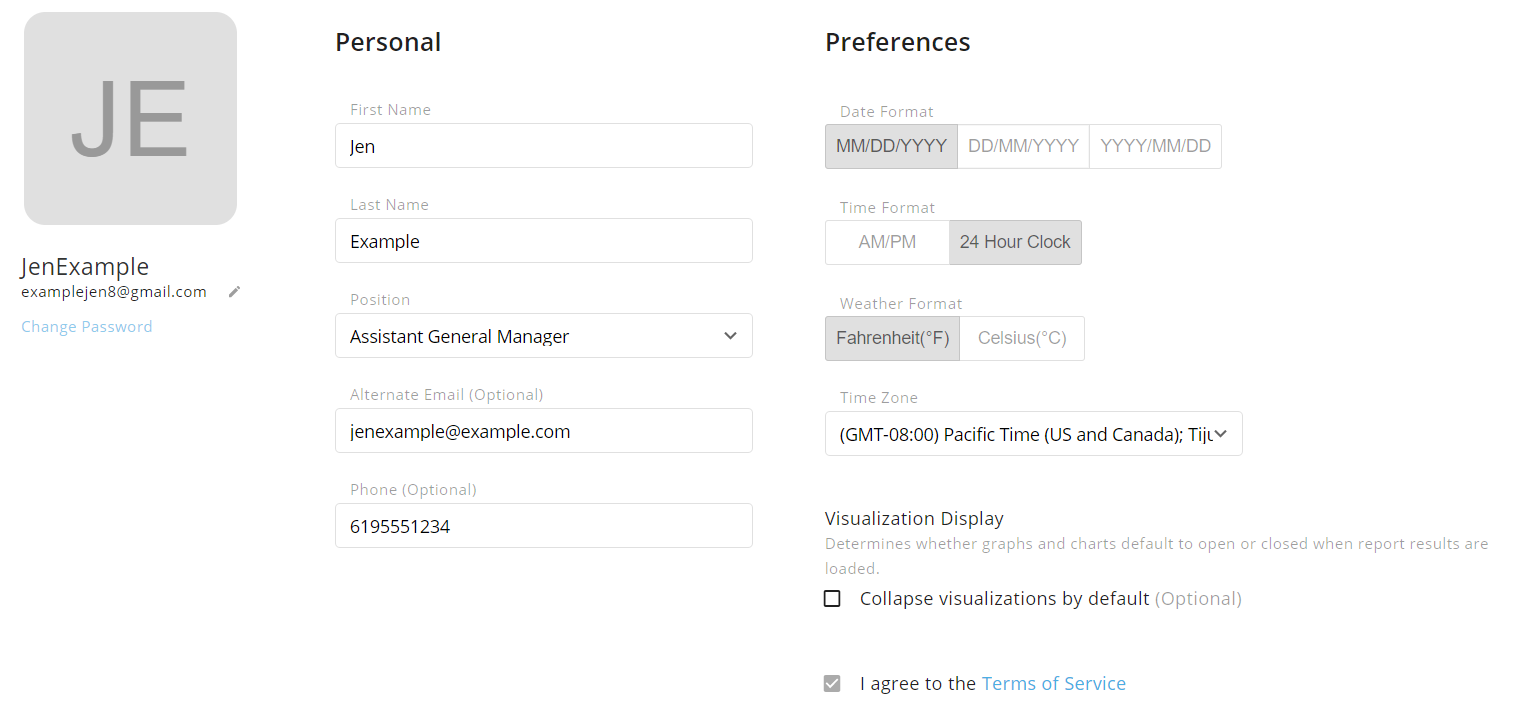Select DD/MM/YYYY date format
1514x712 pixels.
coord(1023,146)
